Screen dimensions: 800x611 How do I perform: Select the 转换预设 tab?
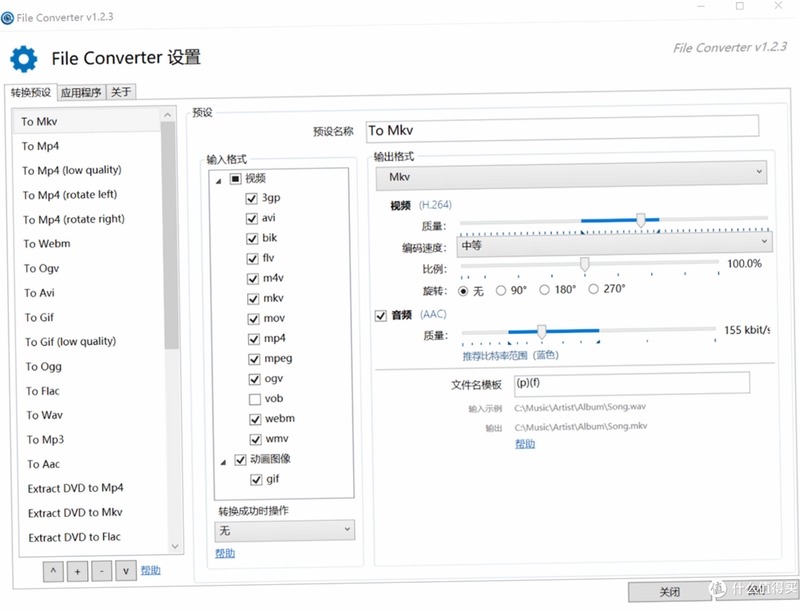point(31,92)
